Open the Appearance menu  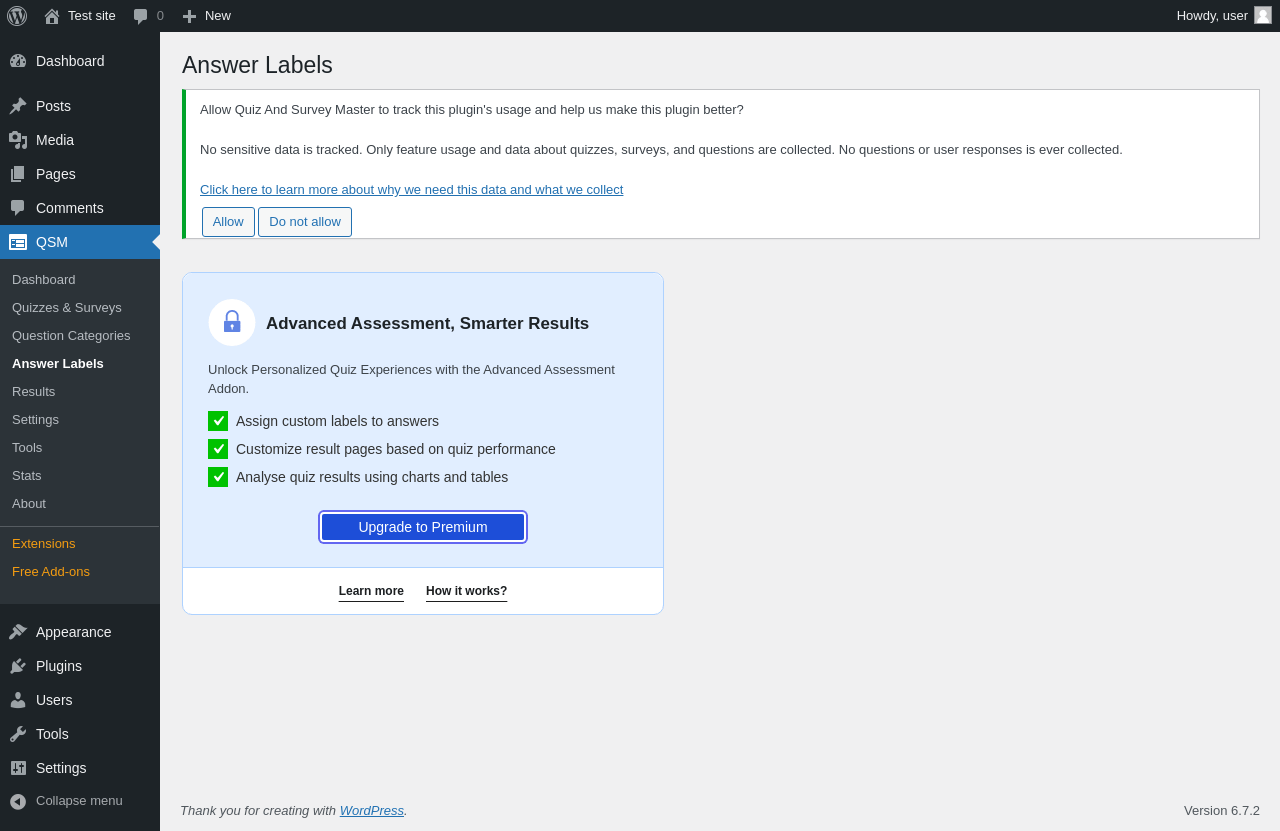click(x=80, y=632)
